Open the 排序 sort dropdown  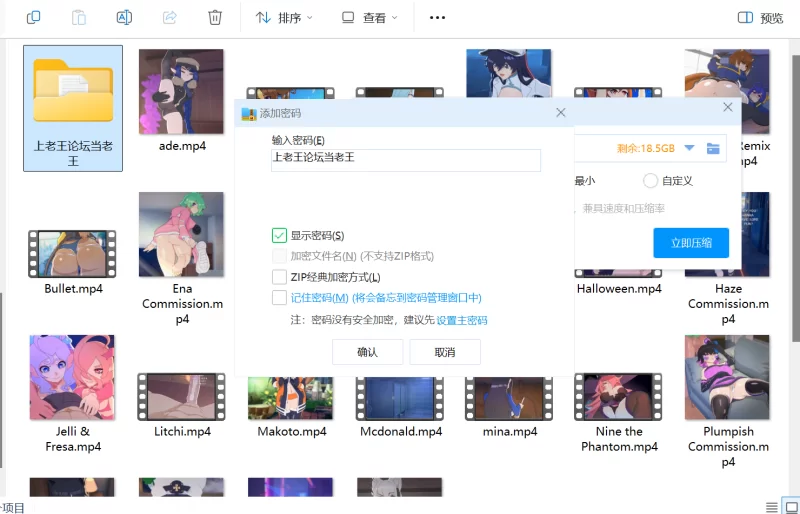[x=284, y=18]
